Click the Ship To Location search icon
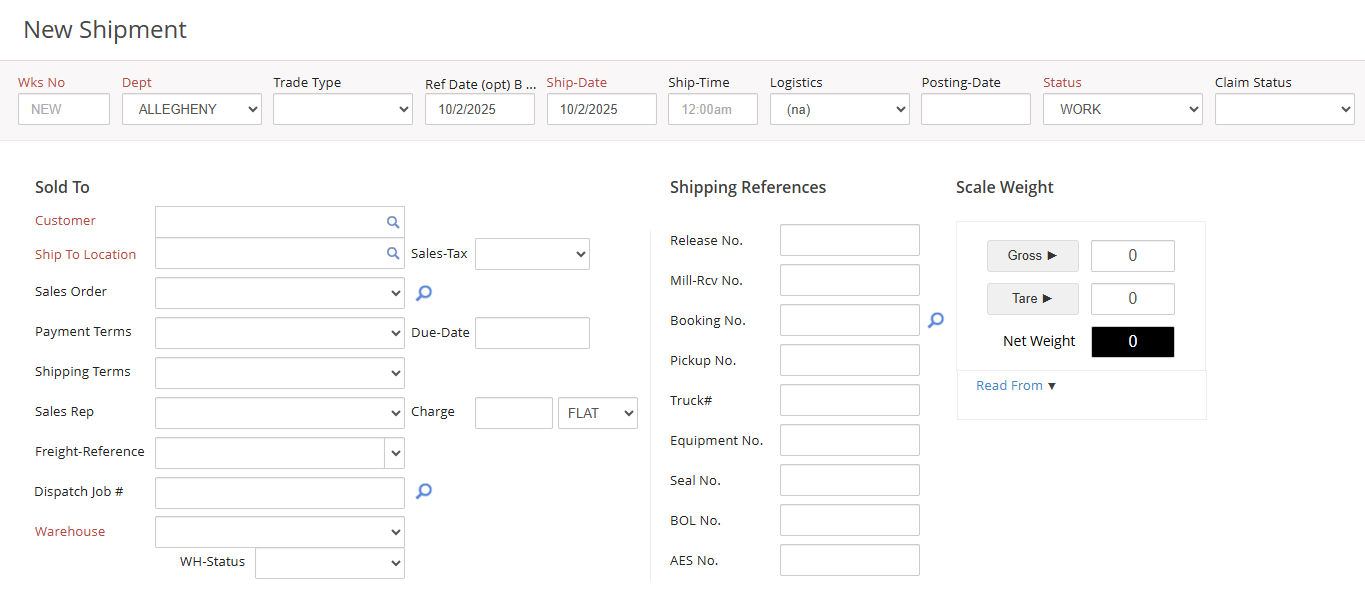1365x591 pixels. (393, 254)
